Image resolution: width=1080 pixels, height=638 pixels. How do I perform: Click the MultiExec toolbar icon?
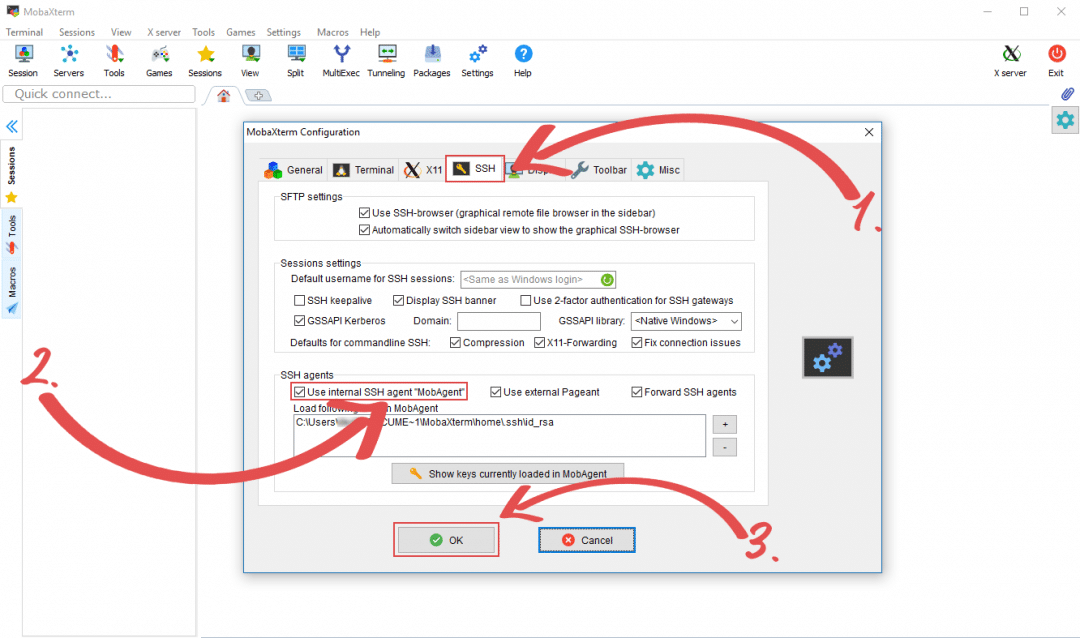pyautogui.click(x=341, y=60)
